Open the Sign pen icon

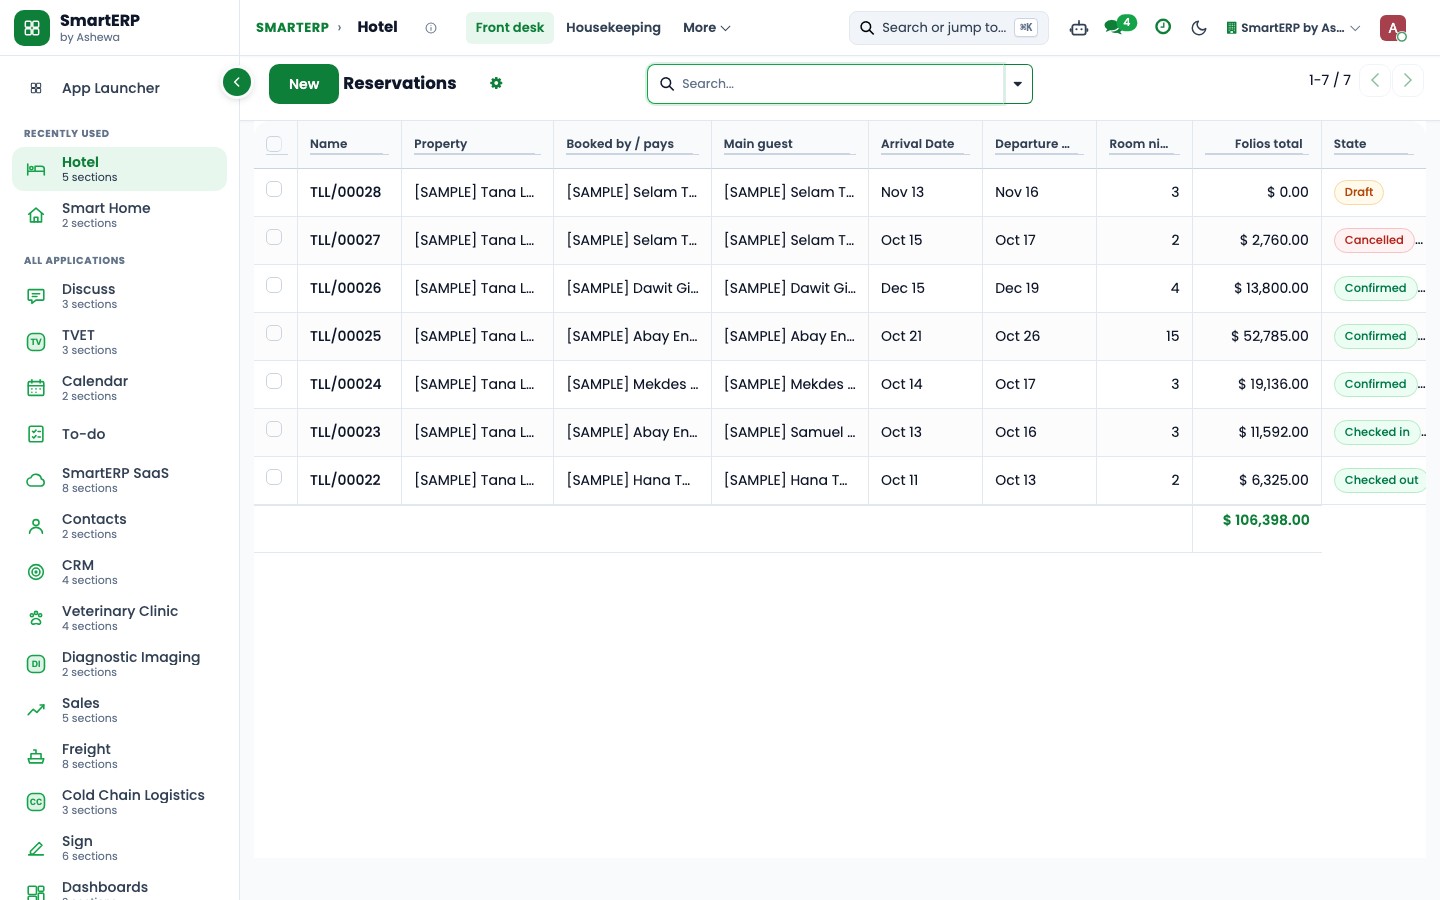point(36,848)
